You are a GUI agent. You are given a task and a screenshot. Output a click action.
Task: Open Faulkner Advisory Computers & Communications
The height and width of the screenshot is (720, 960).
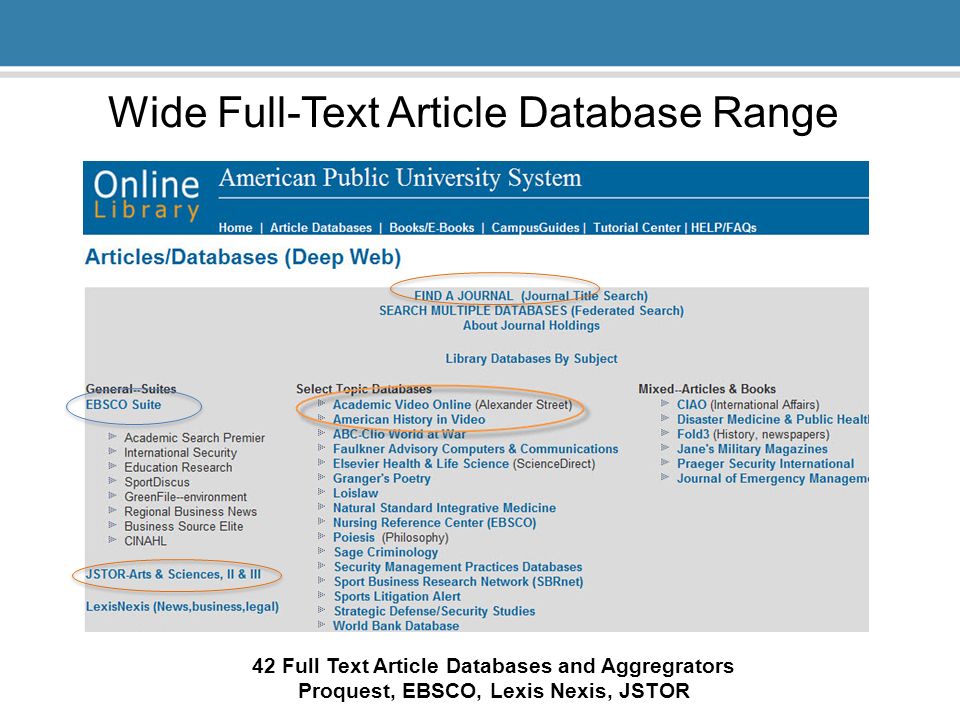tap(476, 449)
